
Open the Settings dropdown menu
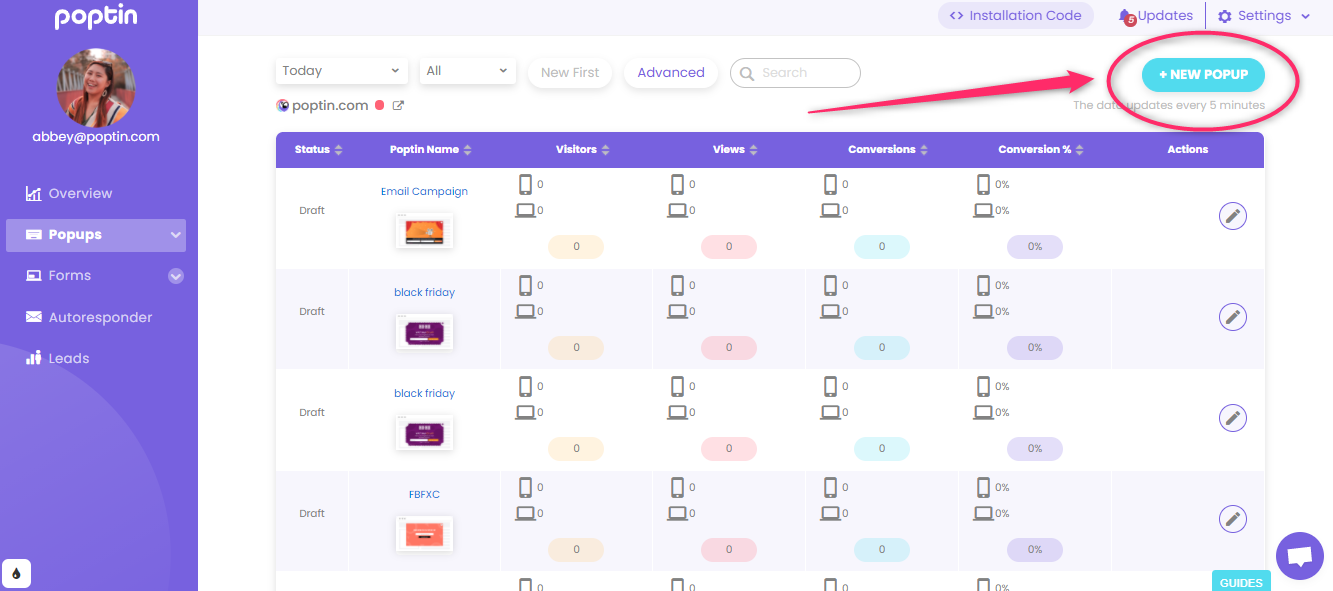tap(1264, 16)
